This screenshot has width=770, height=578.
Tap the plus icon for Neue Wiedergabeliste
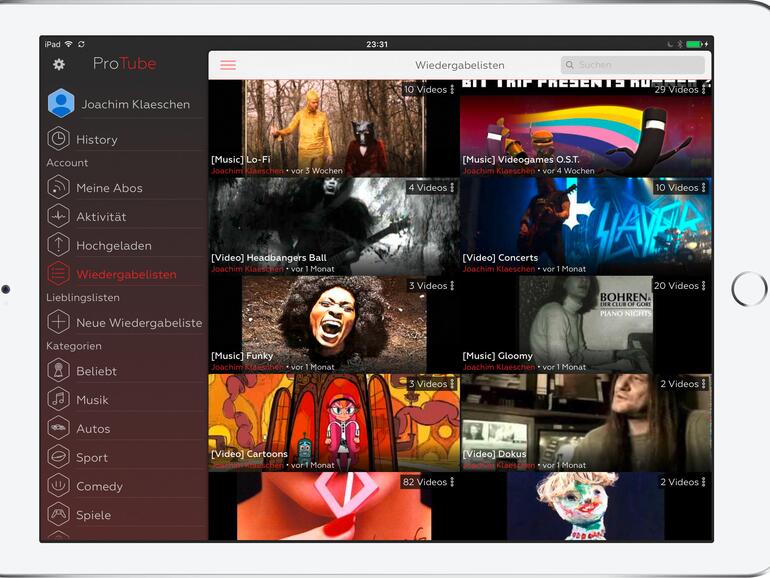(x=59, y=322)
